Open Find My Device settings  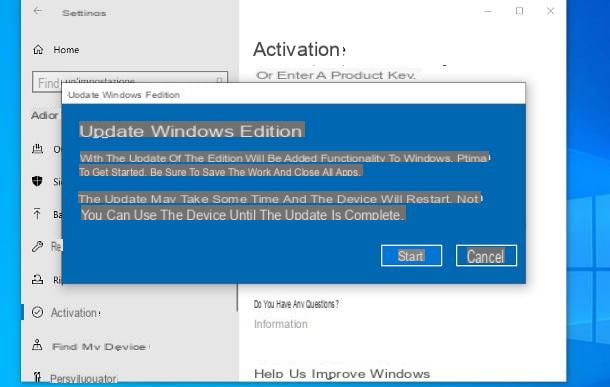90,346
